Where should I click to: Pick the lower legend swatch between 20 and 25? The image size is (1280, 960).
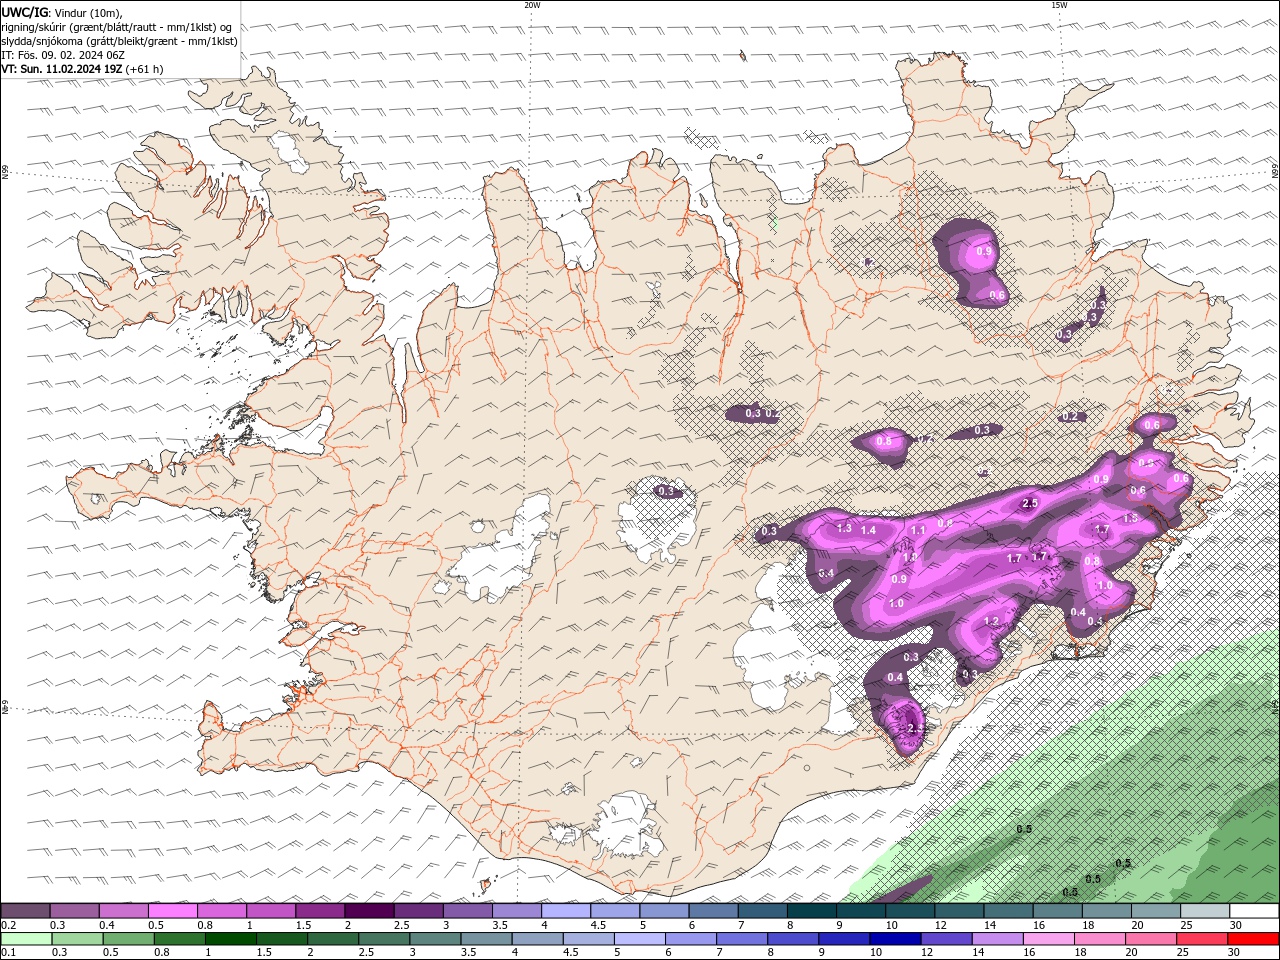1151,939
